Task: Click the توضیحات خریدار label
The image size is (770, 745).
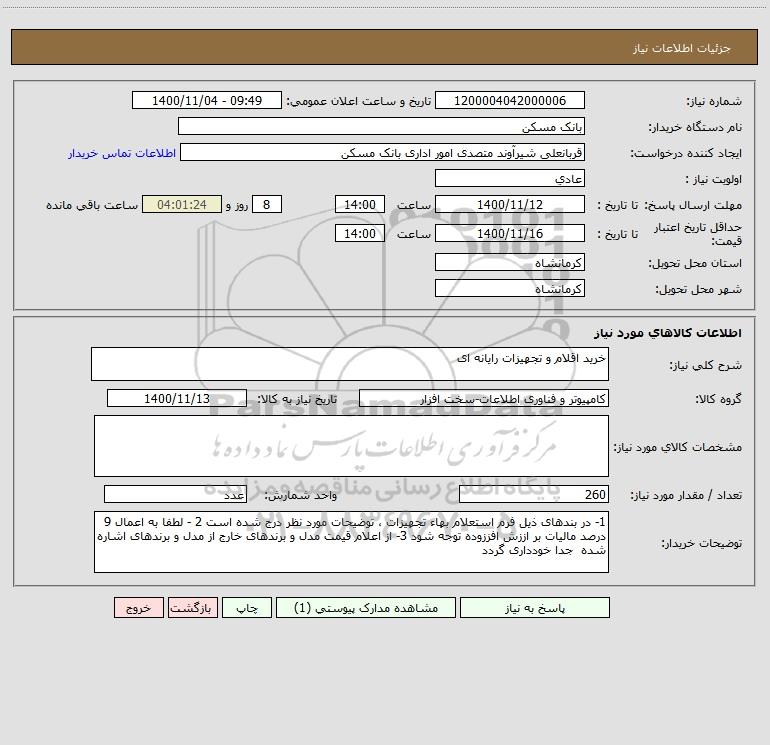Action: pos(701,543)
